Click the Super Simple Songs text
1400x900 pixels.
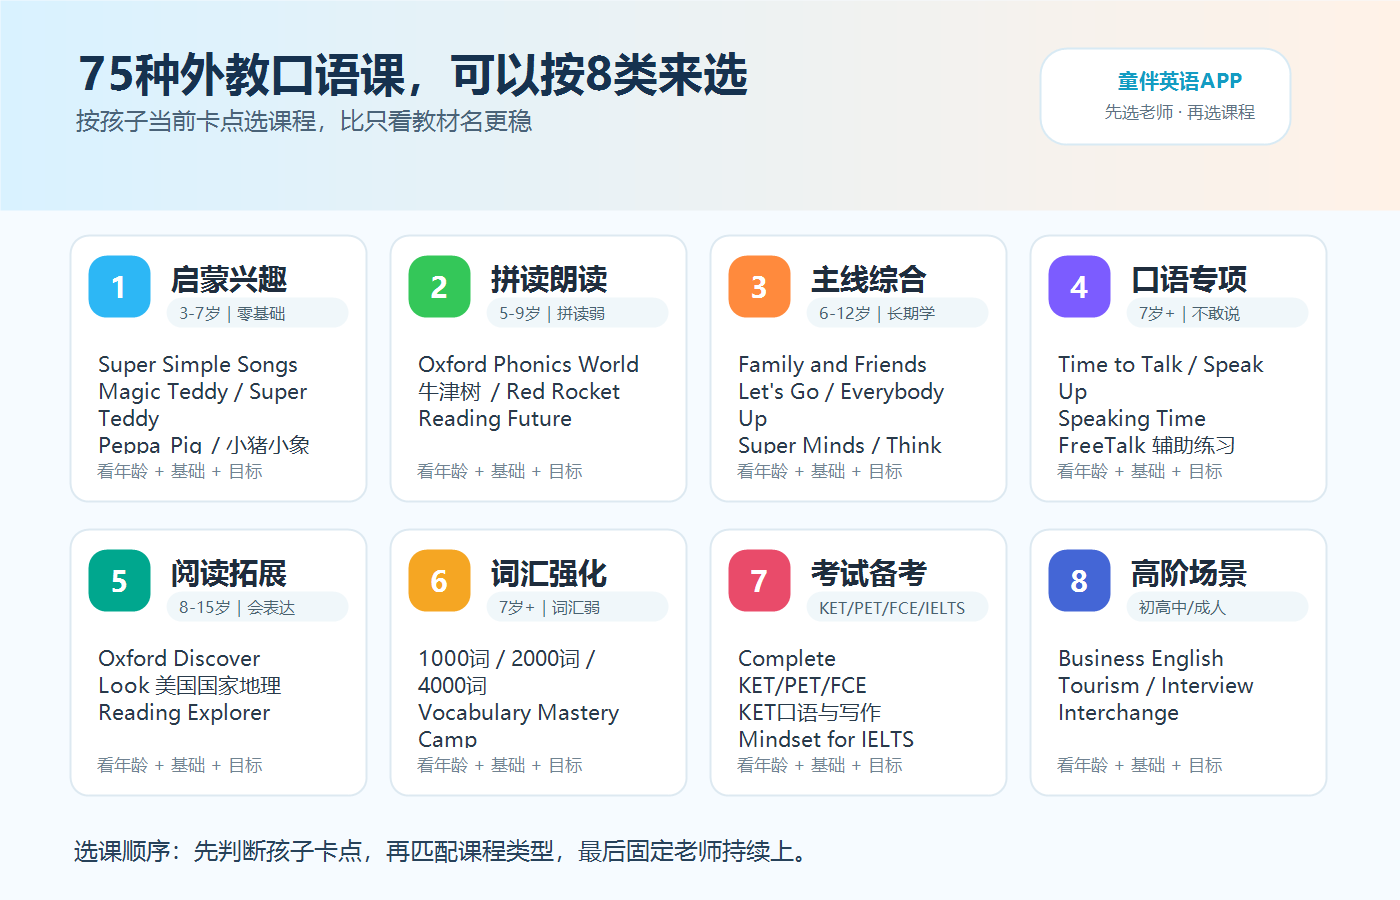198,365
